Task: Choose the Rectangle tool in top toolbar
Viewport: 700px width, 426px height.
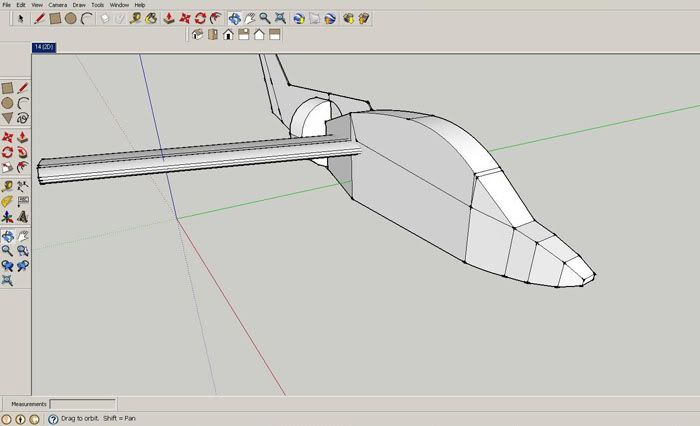Action: (55, 19)
